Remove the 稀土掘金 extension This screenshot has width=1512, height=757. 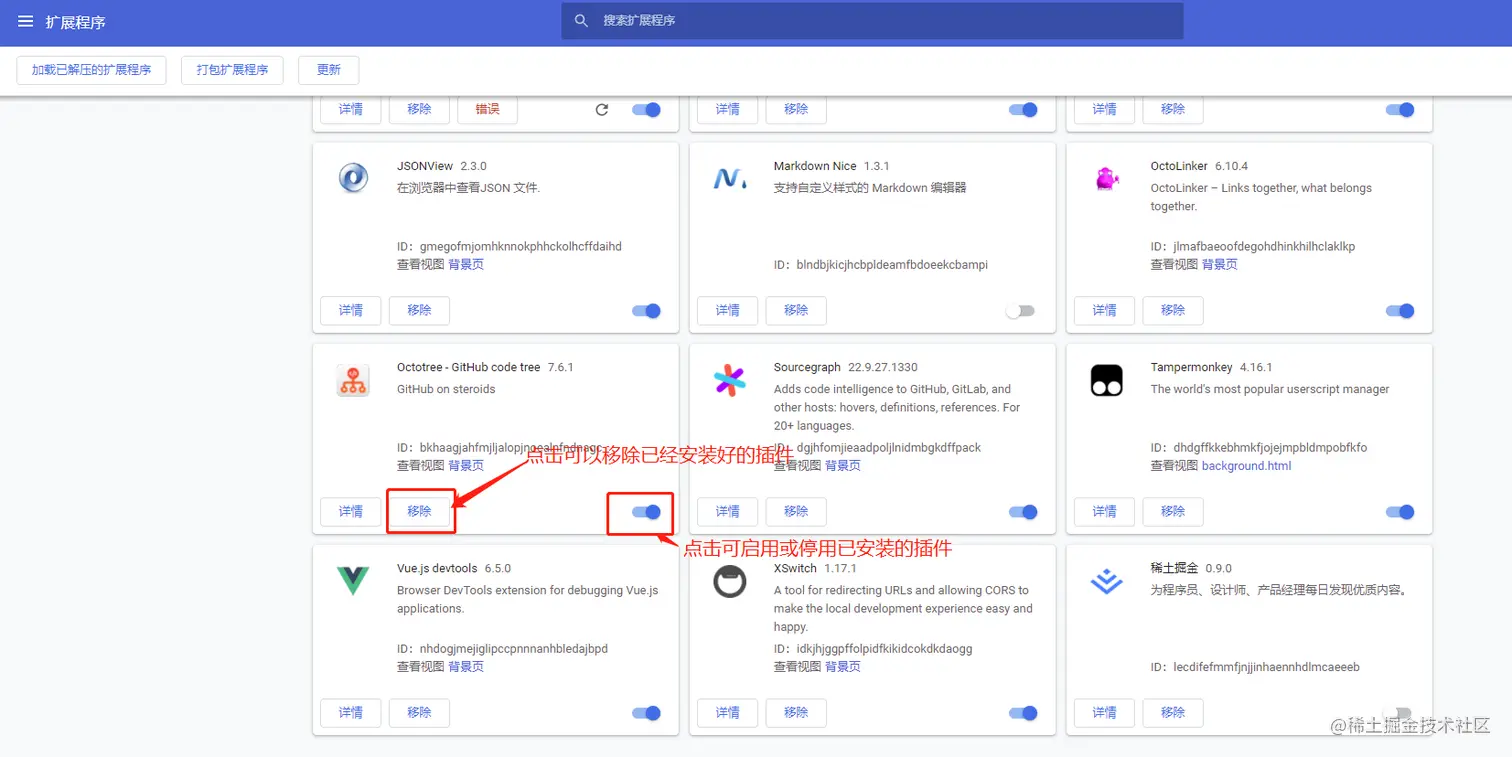point(1173,713)
